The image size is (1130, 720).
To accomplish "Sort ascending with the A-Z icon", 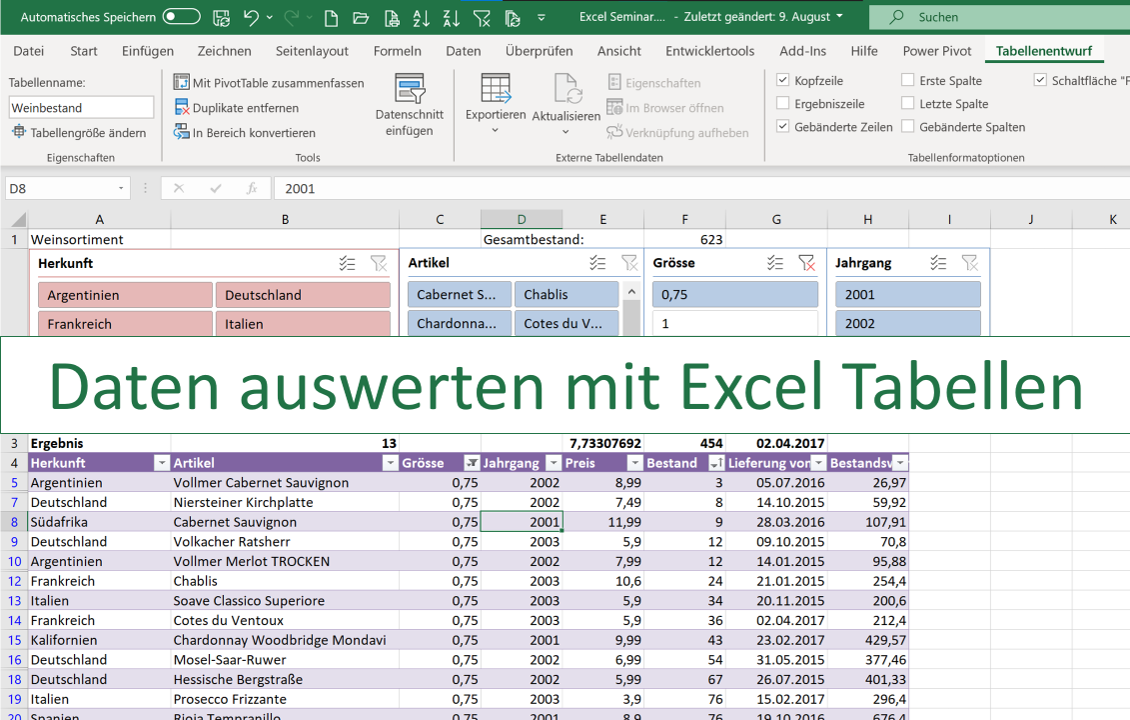I will [419, 17].
